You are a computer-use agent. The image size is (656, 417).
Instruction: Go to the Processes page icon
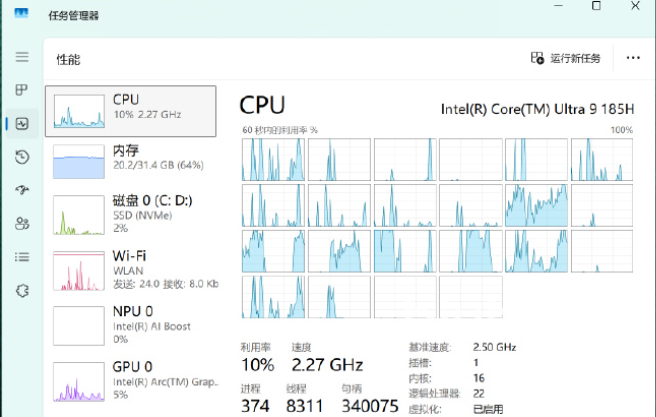(22, 90)
